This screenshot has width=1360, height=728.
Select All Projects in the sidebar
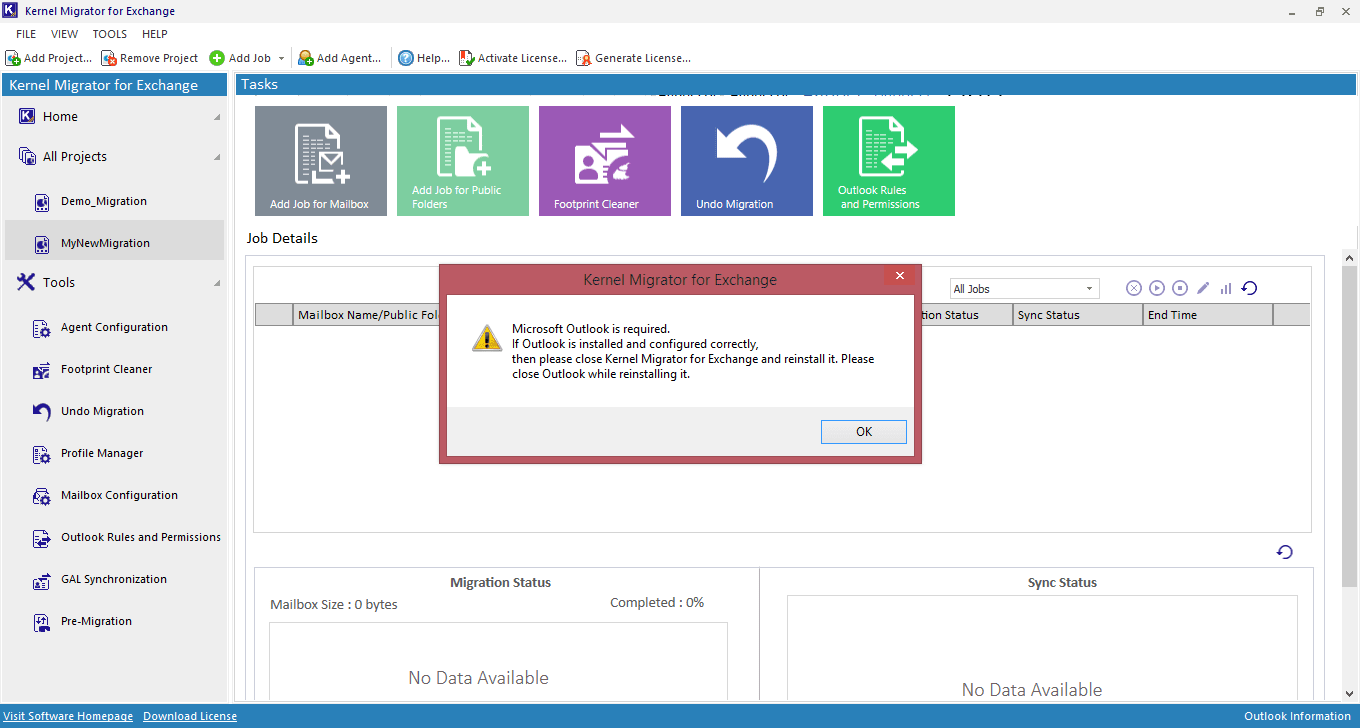(x=74, y=156)
